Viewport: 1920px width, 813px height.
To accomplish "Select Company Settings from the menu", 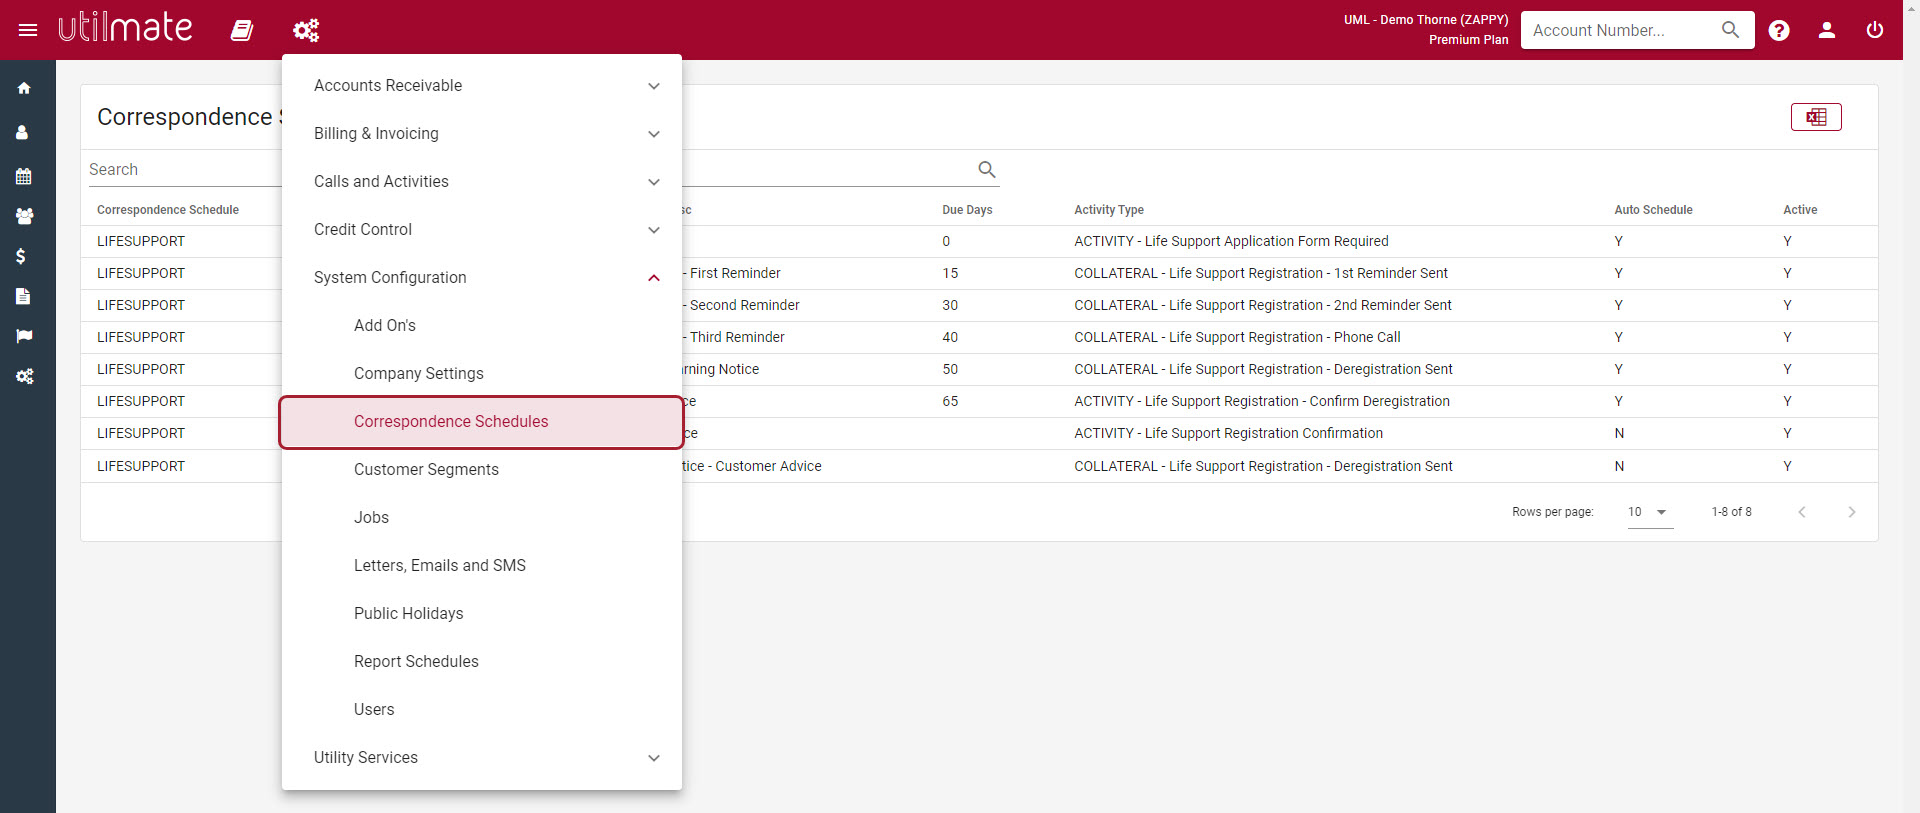I will (x=419, y=374).
